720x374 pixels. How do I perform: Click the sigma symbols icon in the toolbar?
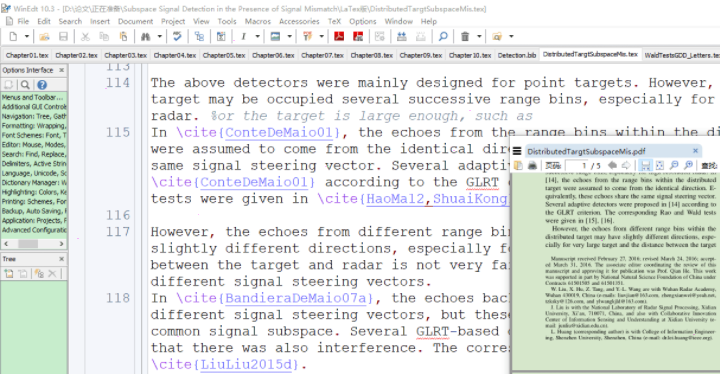click(221, 36)
